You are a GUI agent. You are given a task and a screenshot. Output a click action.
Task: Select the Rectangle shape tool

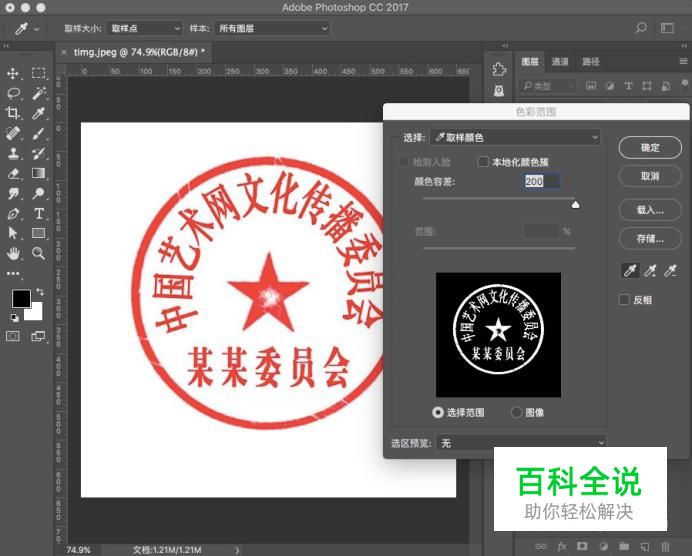click(x=39, y=233)
